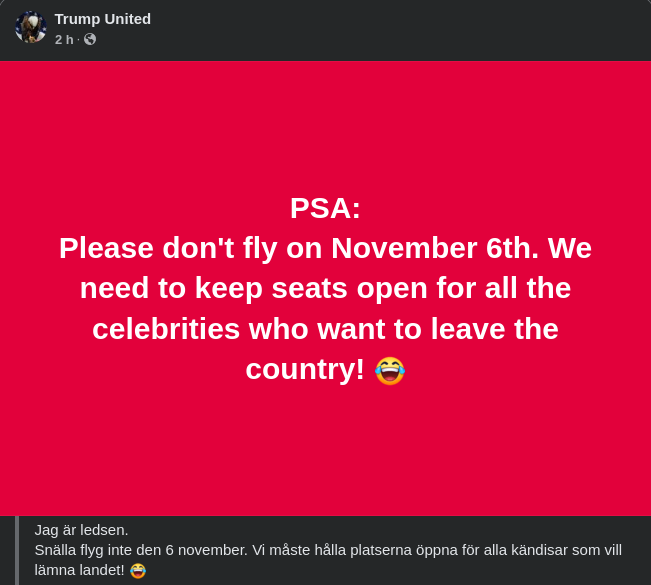Click the "Please don't fly on November 6th" line
This screenshot has height=585, width=651.
click(x=325, y=248)
